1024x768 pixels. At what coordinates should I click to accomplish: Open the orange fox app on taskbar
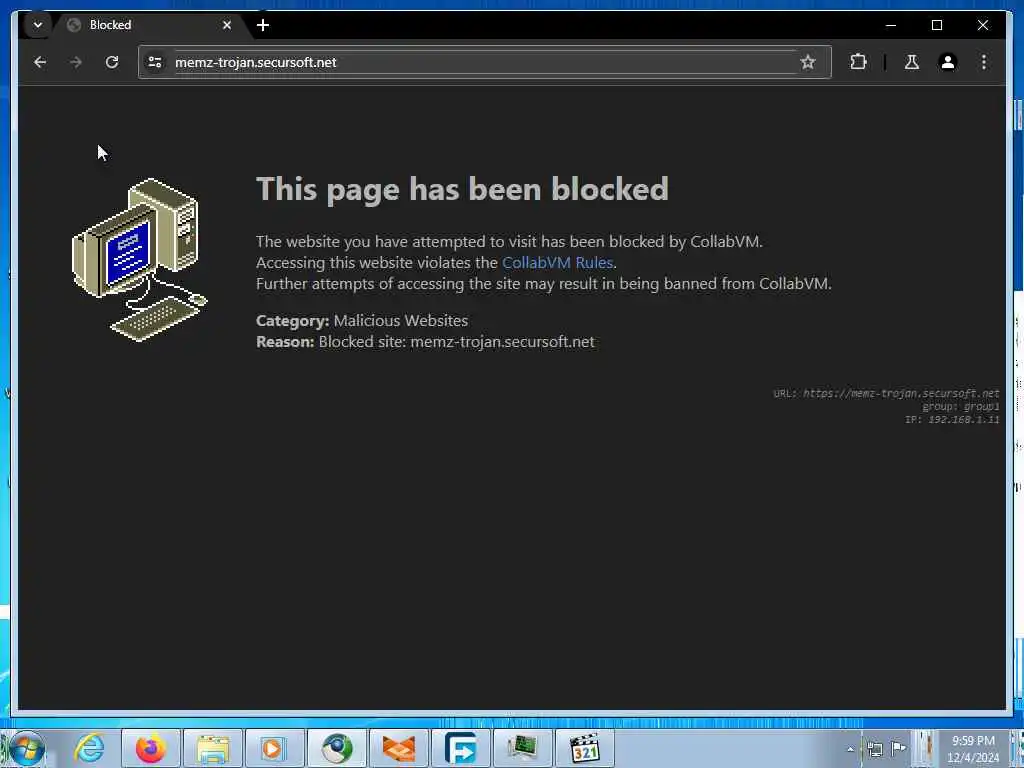click(x=398, y=748)
